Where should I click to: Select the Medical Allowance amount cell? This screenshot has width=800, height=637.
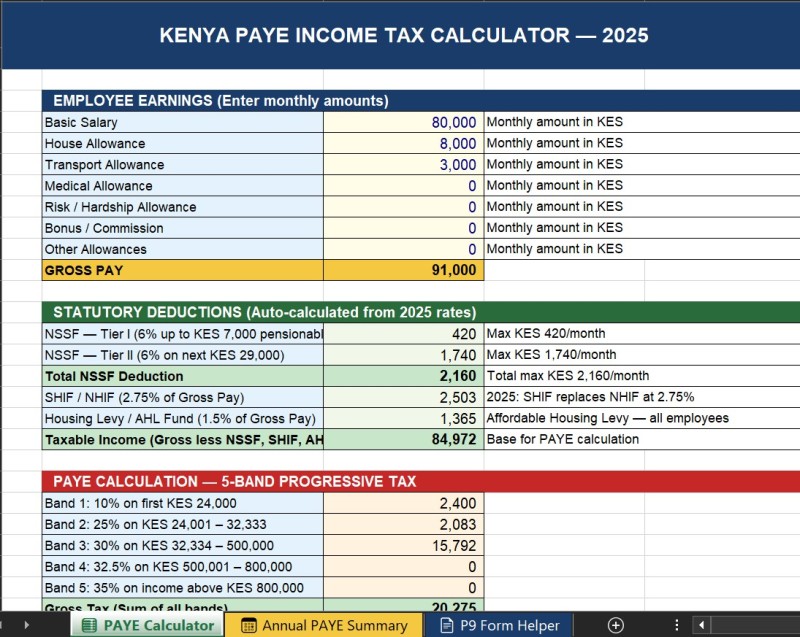tap(404, 186)
